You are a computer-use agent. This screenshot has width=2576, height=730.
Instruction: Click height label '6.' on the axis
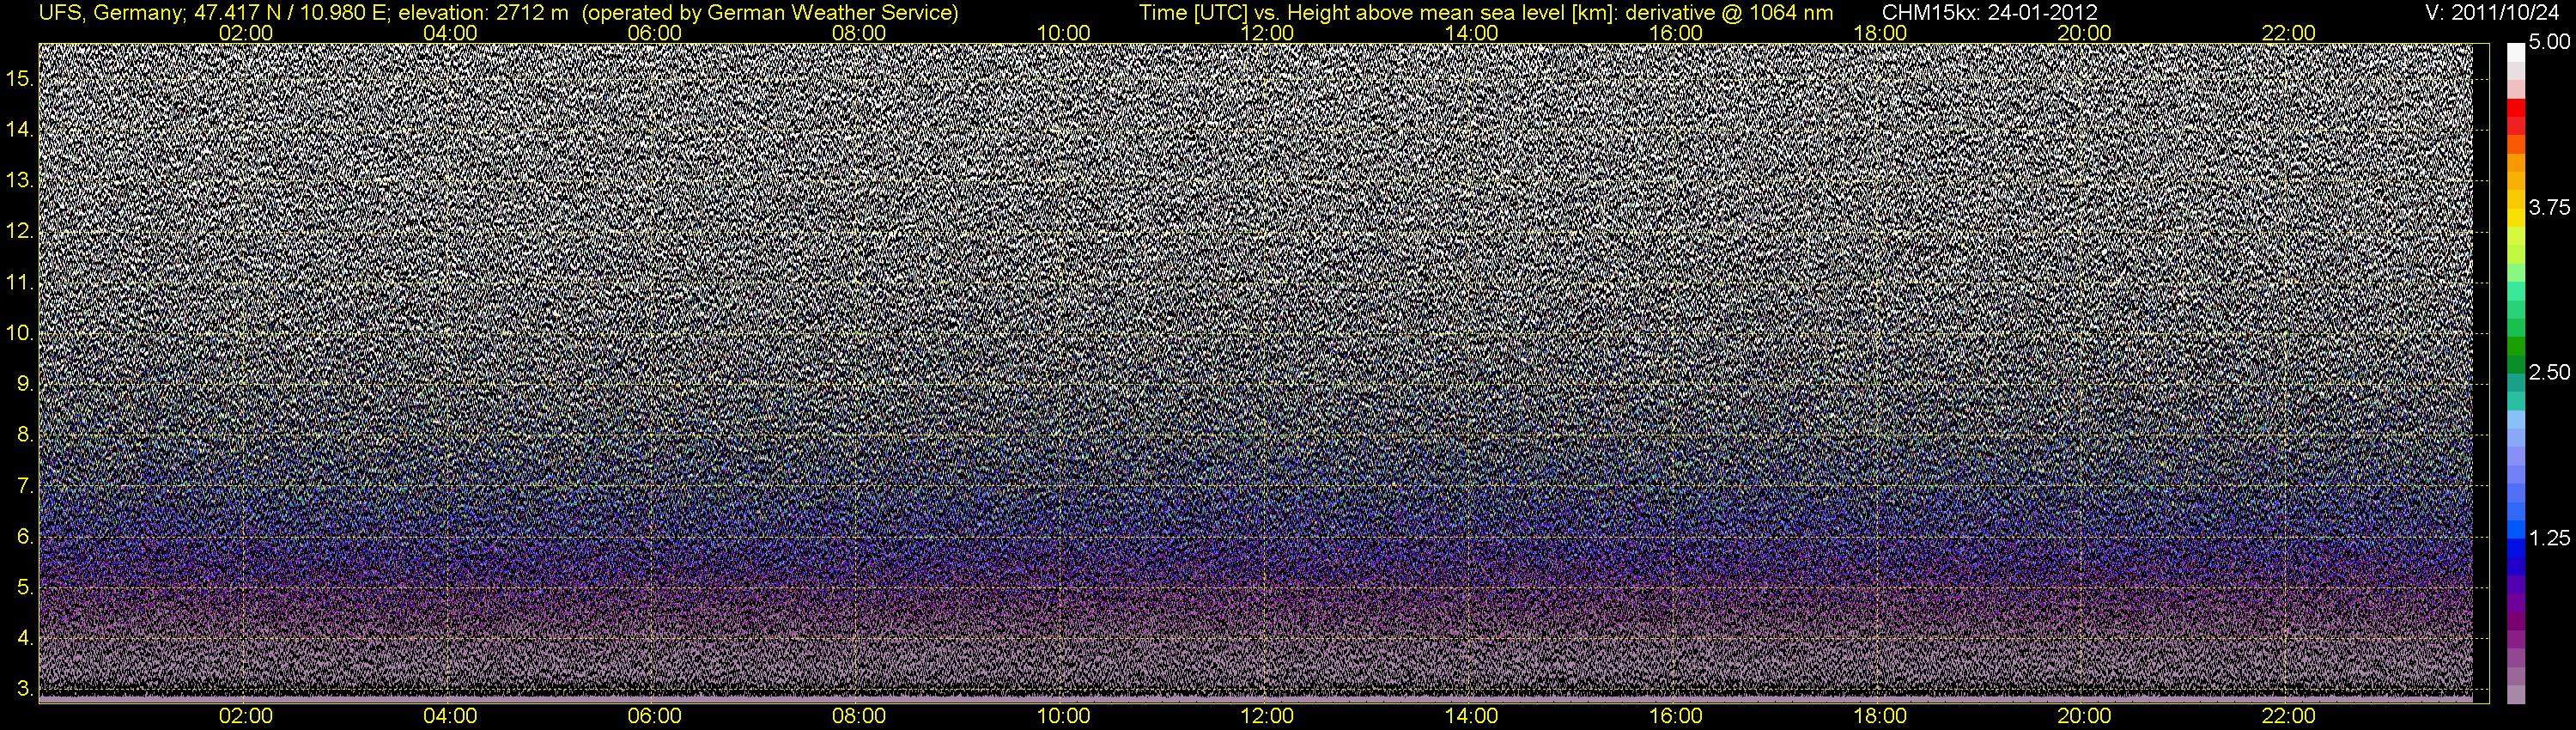25,537
